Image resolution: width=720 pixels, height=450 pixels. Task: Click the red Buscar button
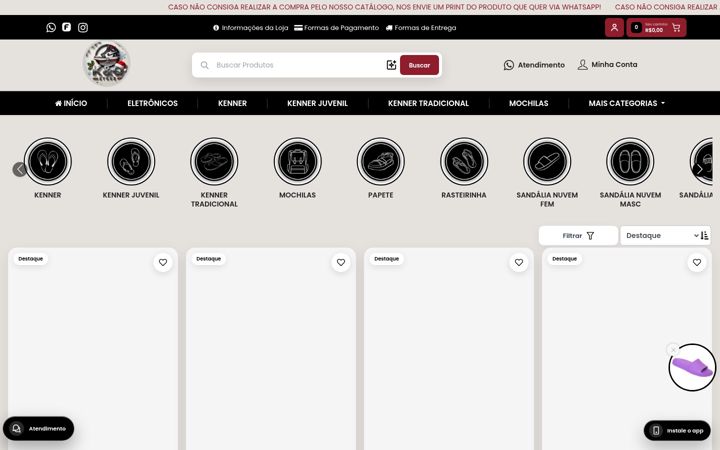pyautogui.click(x=419, y=65)
